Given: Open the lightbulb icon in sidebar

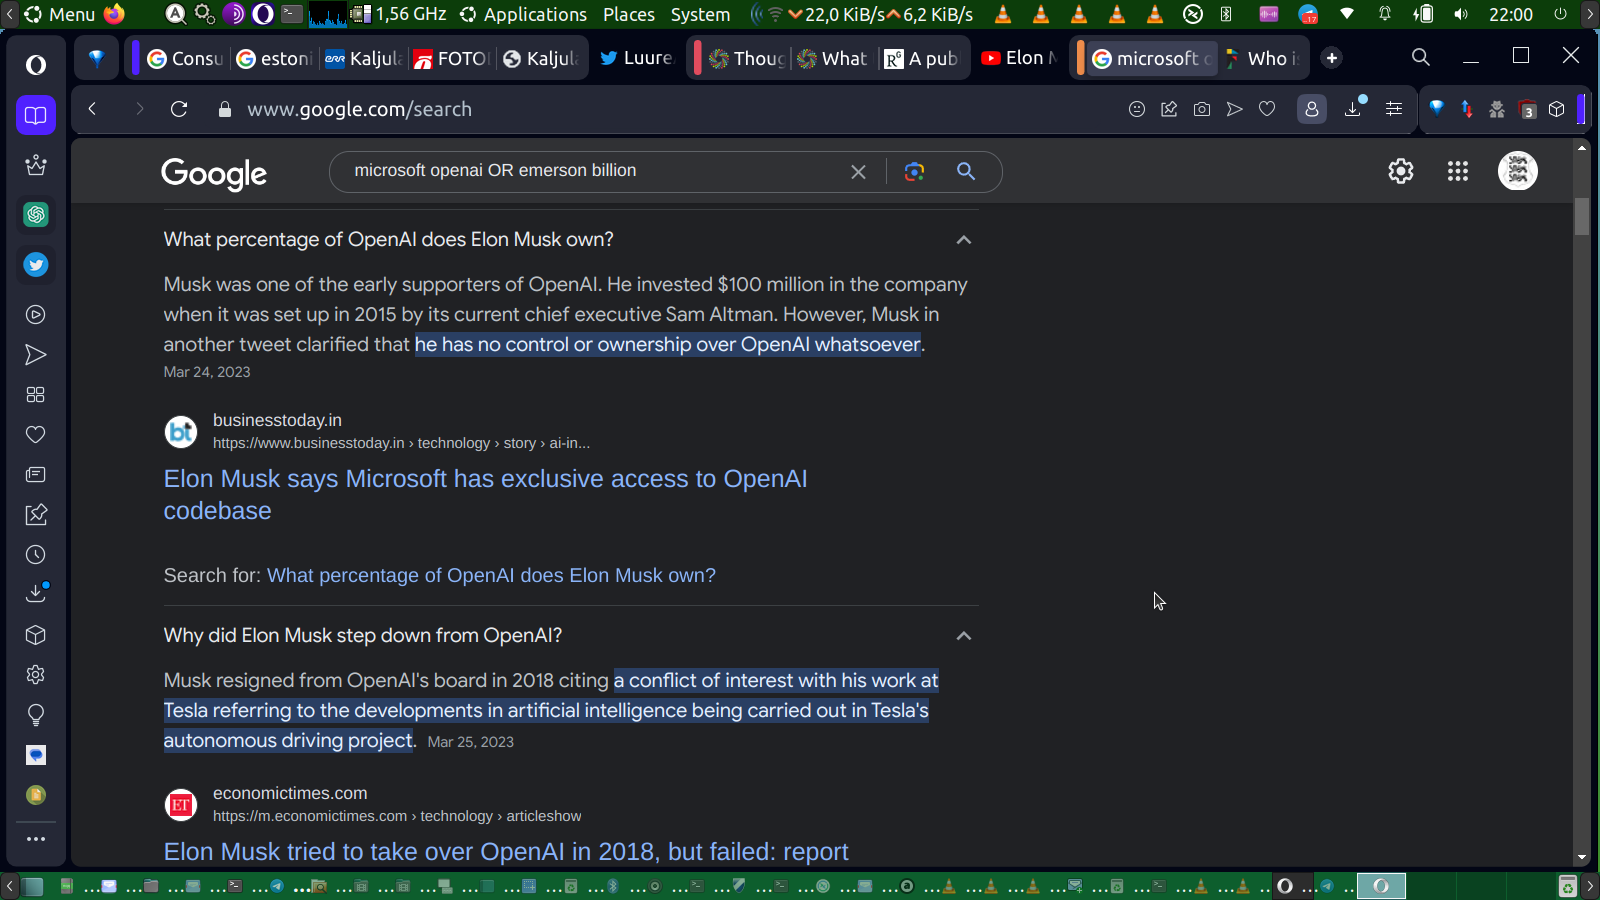Looking at the screenshot, I should (x=36, y=715).
